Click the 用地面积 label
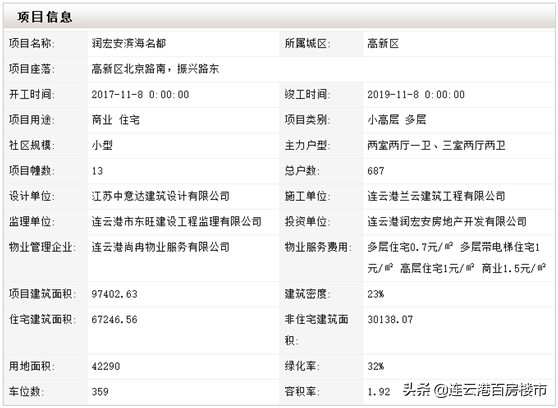Image resolution: width=558 pixels, height=408 pixels. coord(32,366)
